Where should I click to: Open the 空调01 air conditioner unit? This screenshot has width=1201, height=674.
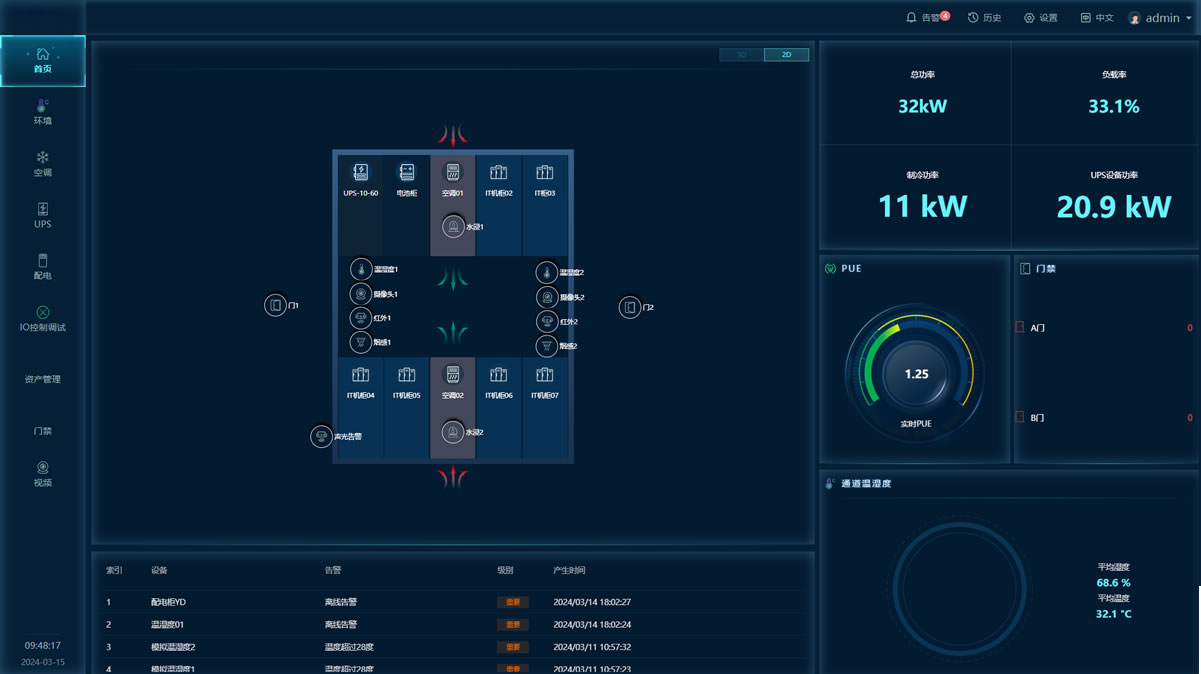(452, 173)
